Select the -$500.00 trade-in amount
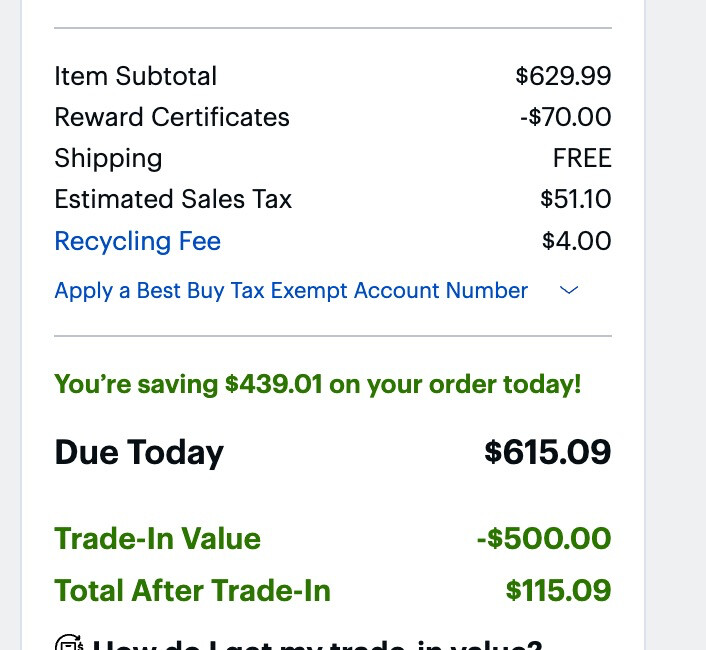This screenshot has height=650, width=706. tap(543, 539)
